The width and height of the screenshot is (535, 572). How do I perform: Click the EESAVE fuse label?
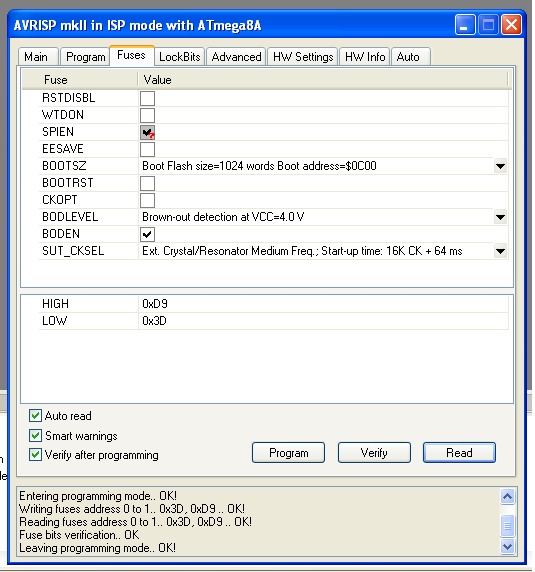[x=63, y=149]
